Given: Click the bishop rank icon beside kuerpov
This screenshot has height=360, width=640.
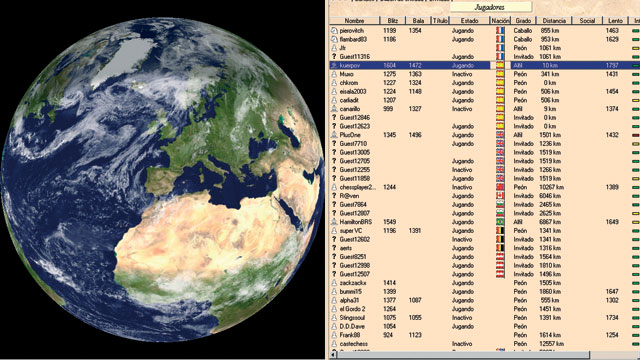Looking at the screenshot, I should pos(334,65).
